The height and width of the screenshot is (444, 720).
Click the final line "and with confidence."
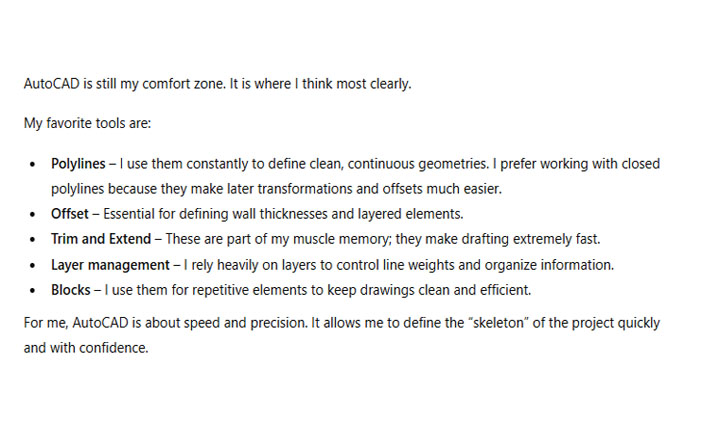point(86,349)
